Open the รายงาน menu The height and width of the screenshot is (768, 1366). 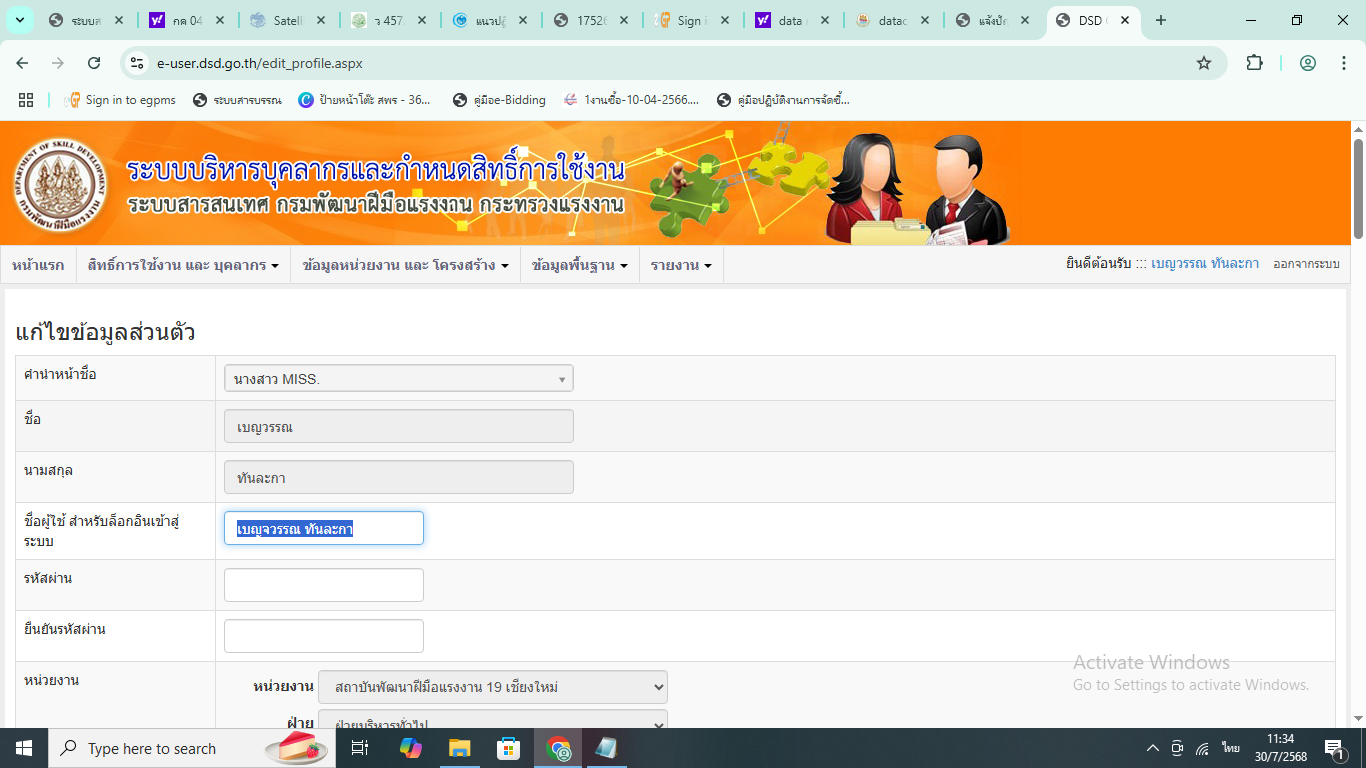681,266
